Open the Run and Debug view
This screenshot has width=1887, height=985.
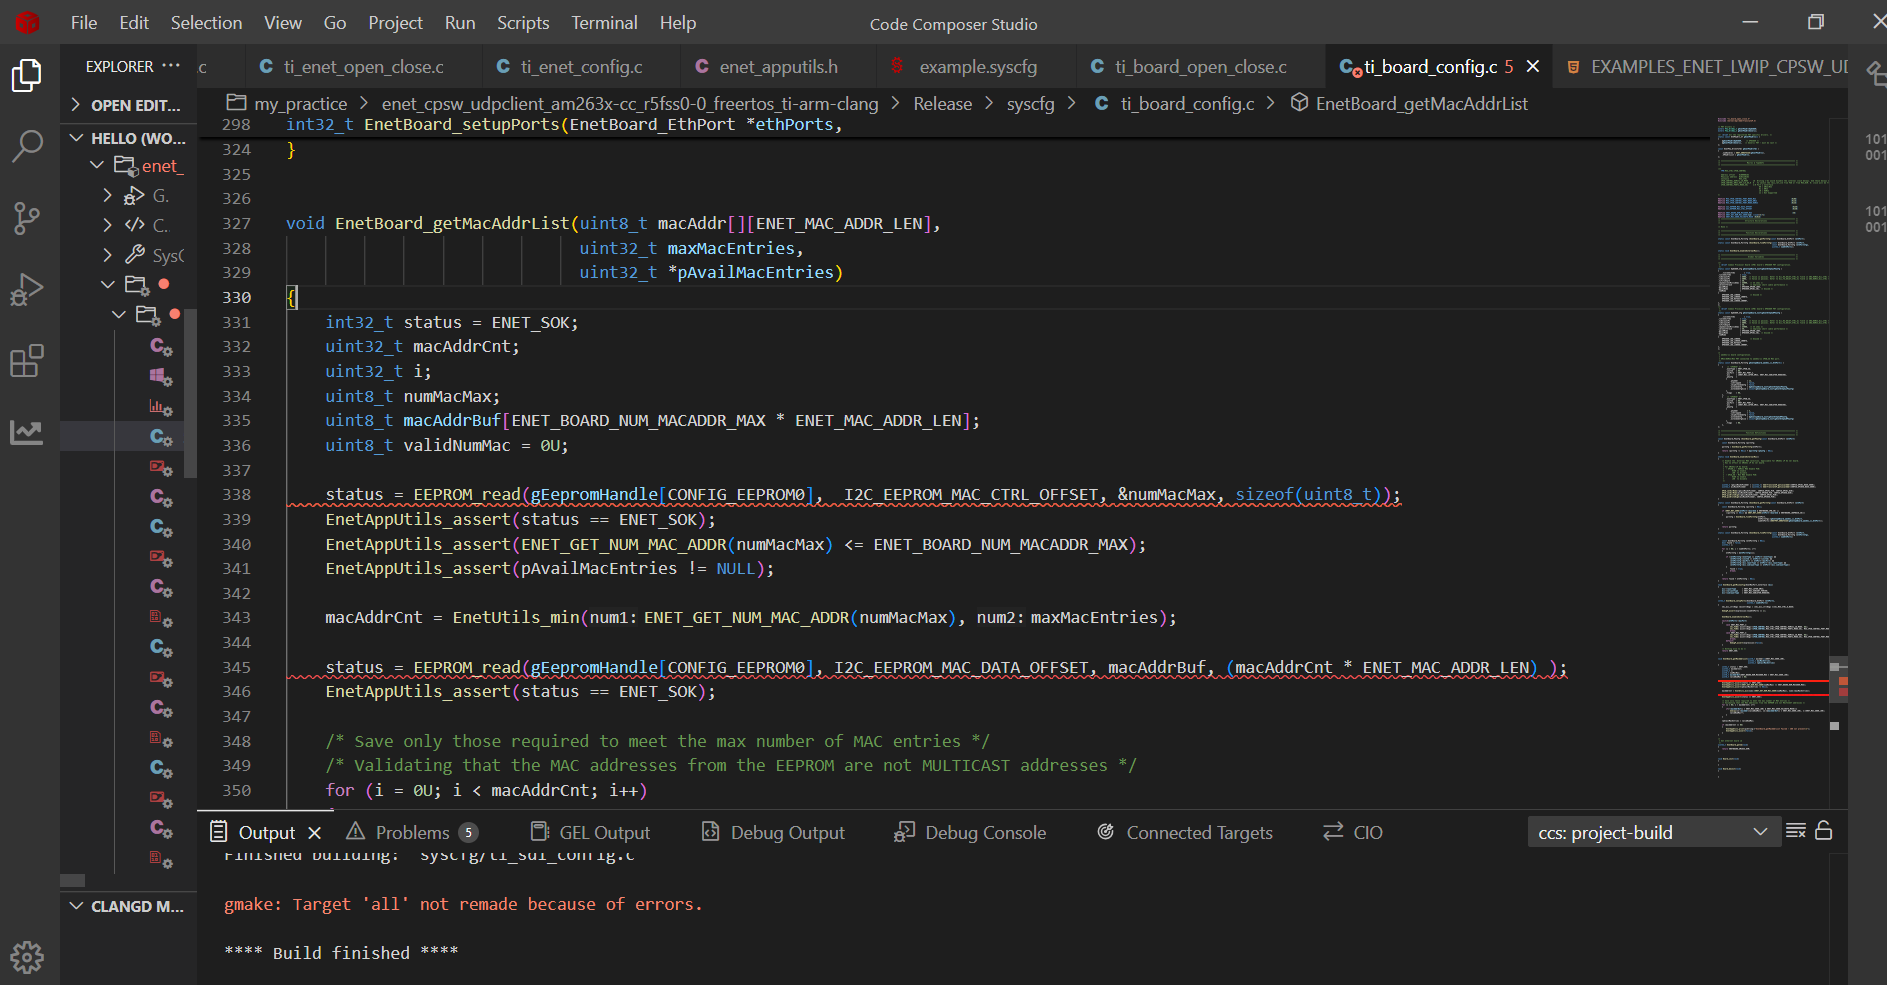point(27,290)
